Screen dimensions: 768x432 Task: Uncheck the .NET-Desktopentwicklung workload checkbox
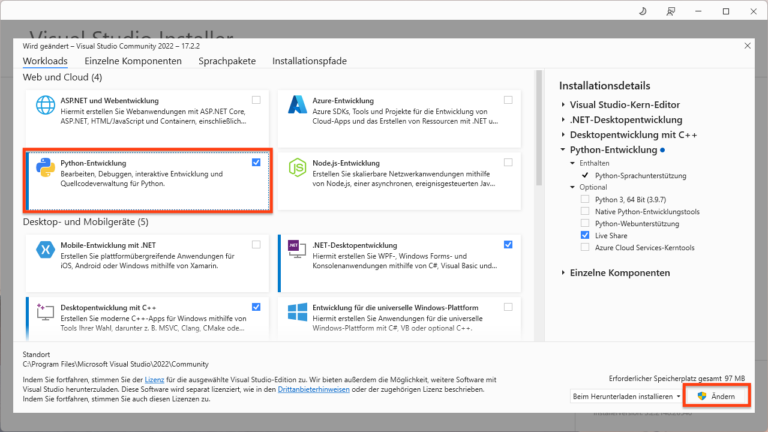tap(508, 244)
